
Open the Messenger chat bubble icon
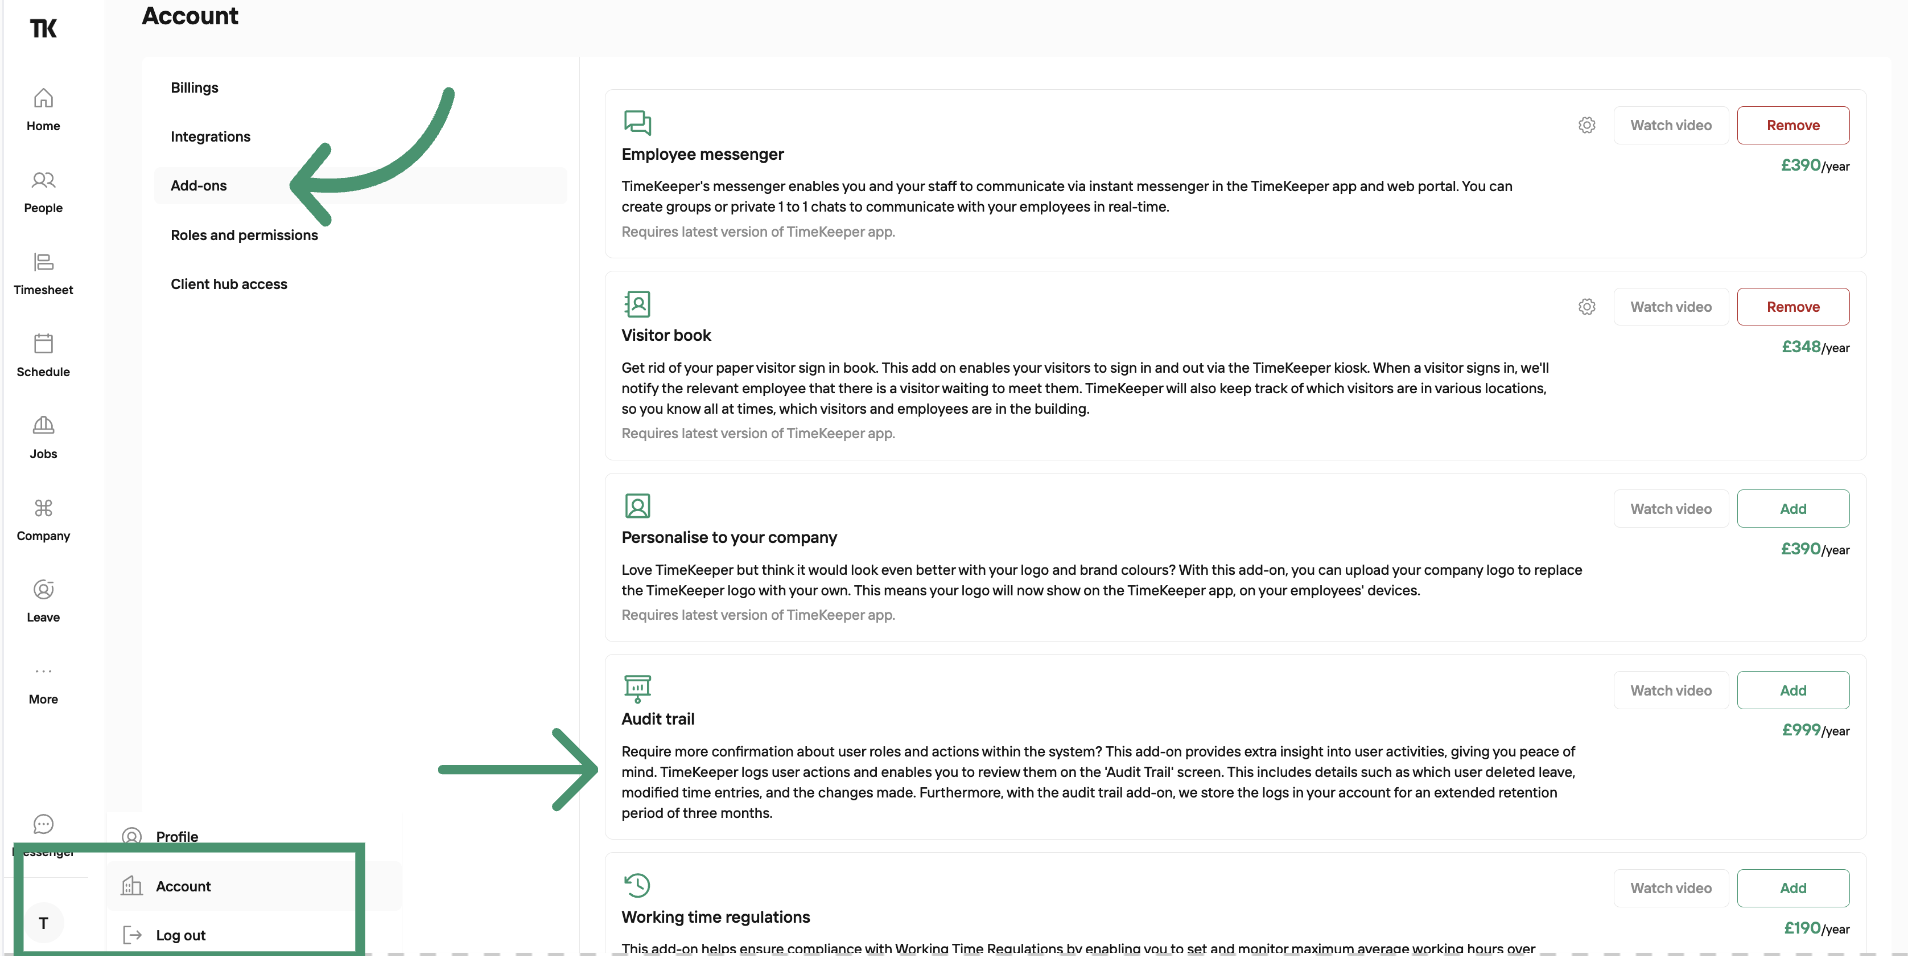click(43, 824)
